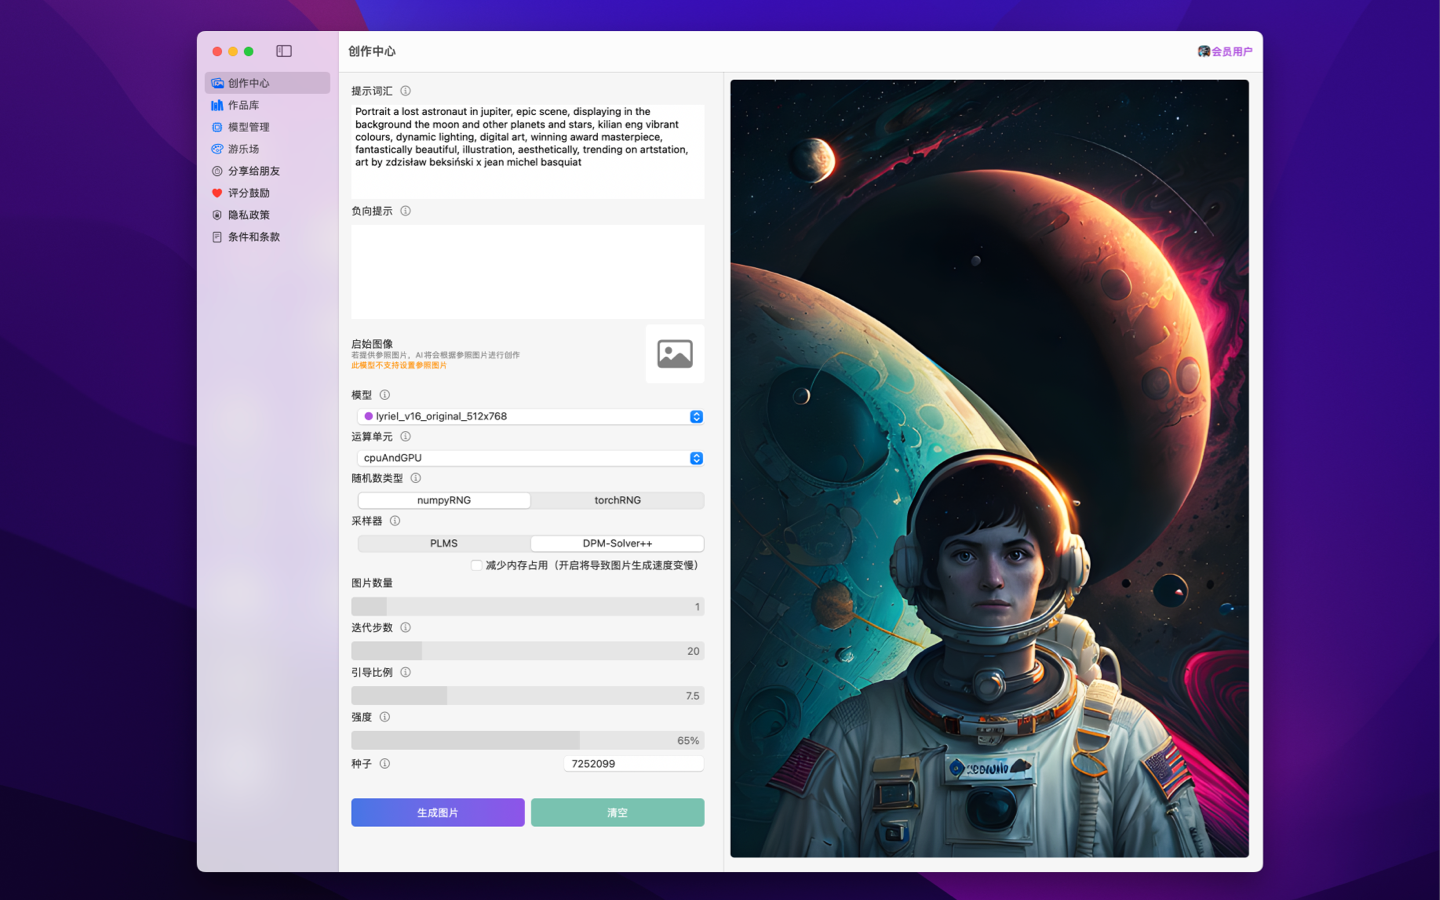This screenshot has width=1440, height=900.
Task: Open 评分鼓励 in the sidebar
Action: 267,193
